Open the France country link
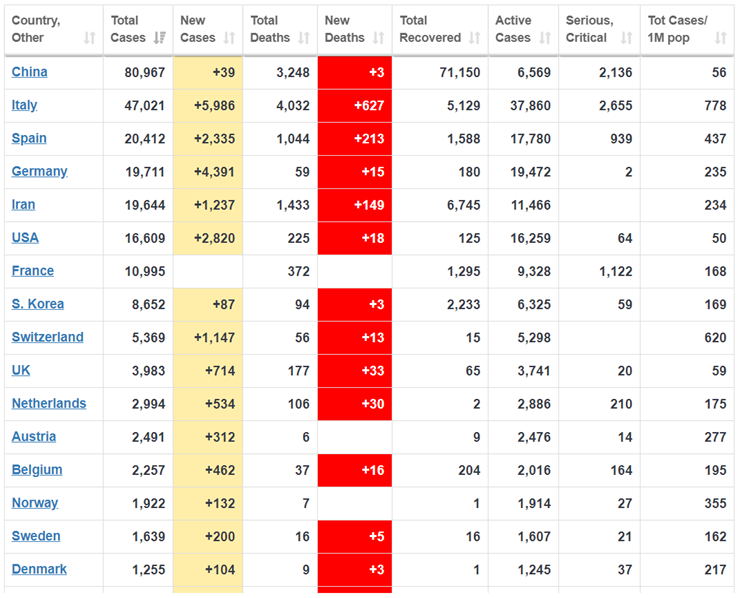Image resolution: width=756 pixels, height=598 pixels. 33,271
